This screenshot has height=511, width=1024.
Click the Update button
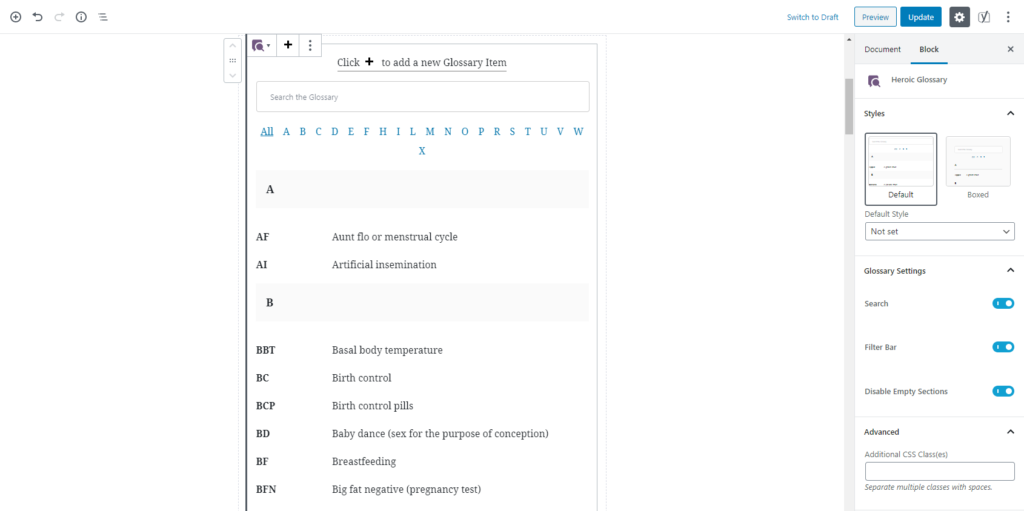(920, 17)
